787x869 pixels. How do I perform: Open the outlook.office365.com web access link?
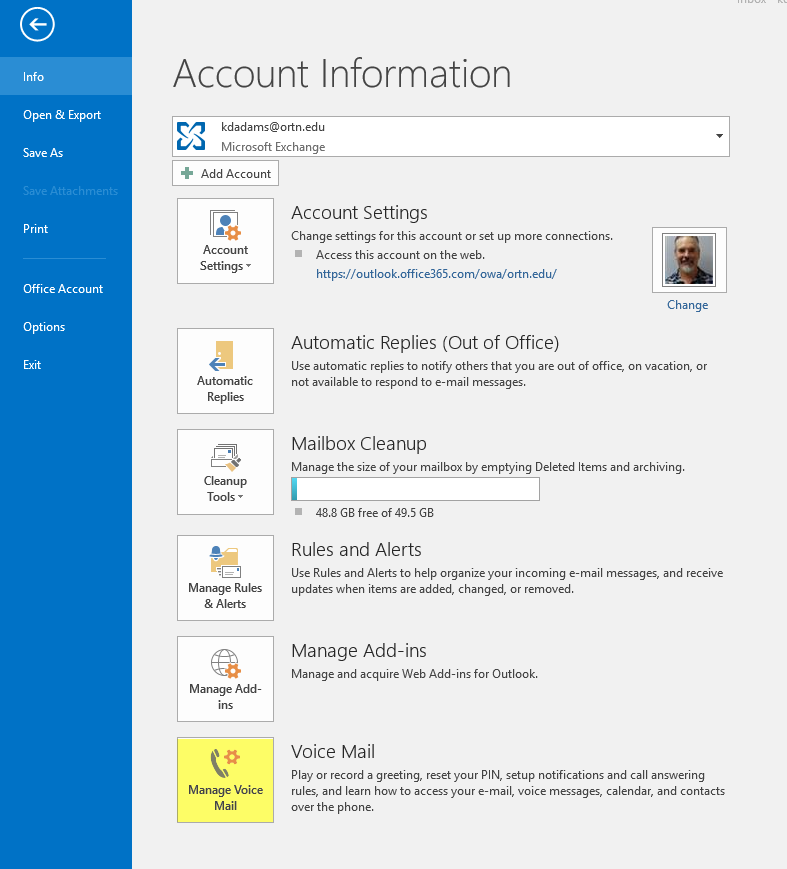coord(436,273)
